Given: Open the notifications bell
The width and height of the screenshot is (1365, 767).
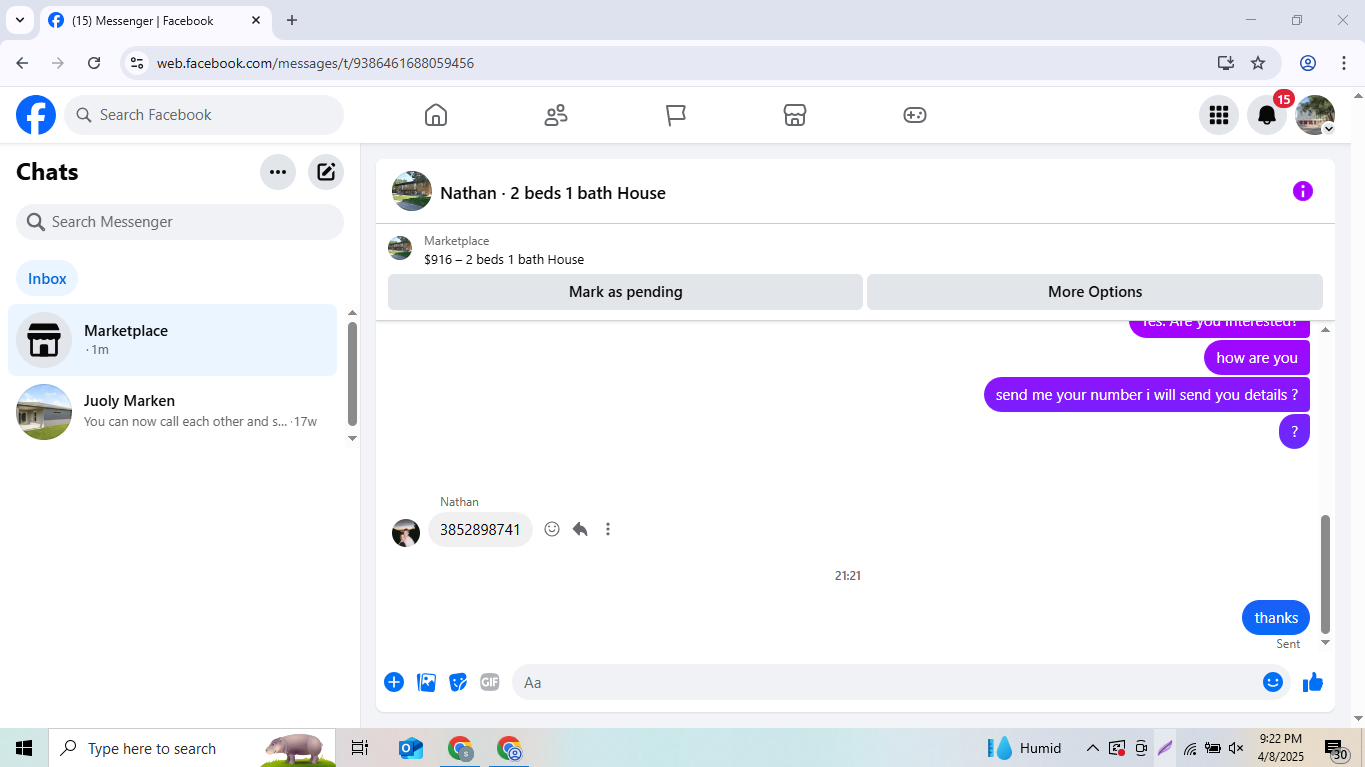Looking at the screenshot, I should tap(1267, 115).
